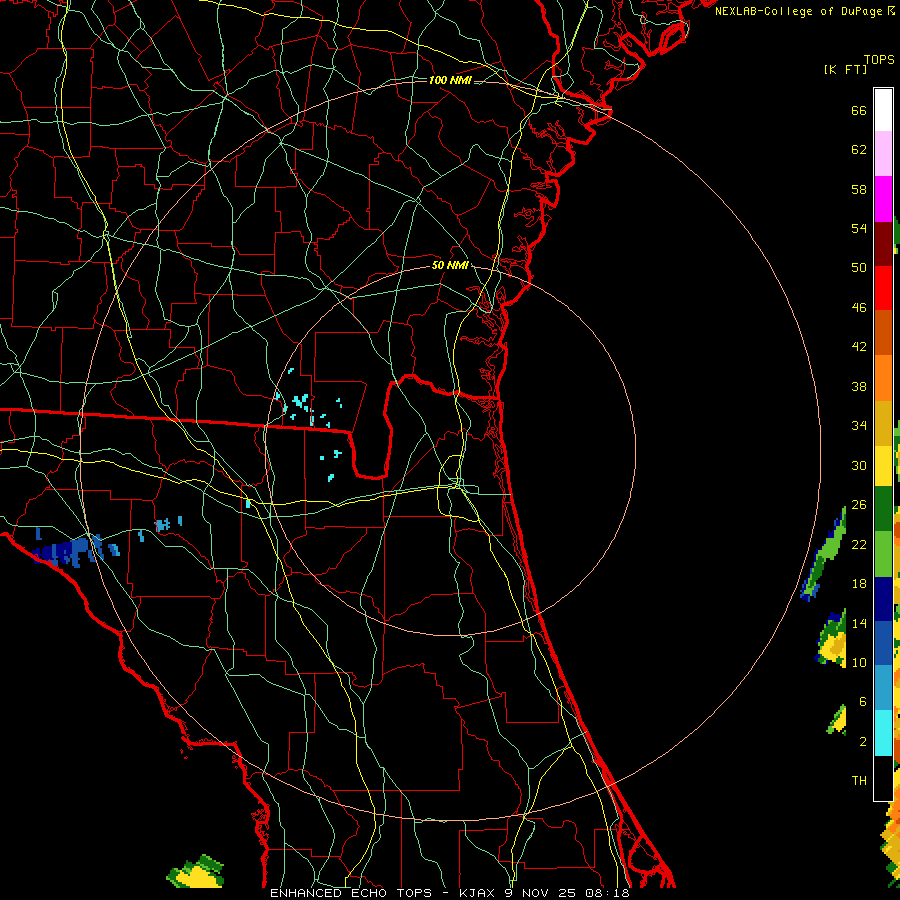Pick the light orange legend swatch

[x=883, y=378]
